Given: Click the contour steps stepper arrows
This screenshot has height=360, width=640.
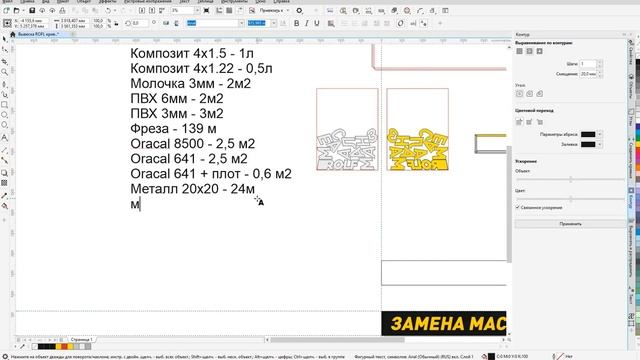Looking at the screenshot, I should (x=600, y=64).
